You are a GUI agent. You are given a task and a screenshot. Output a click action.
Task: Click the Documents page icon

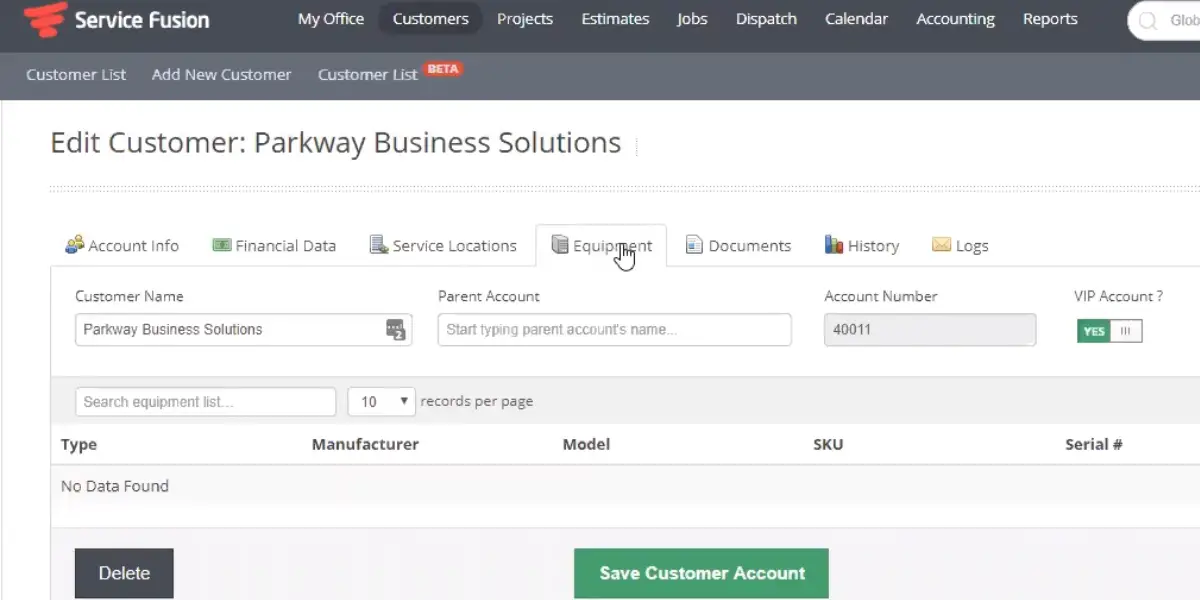tap(694, 245)
